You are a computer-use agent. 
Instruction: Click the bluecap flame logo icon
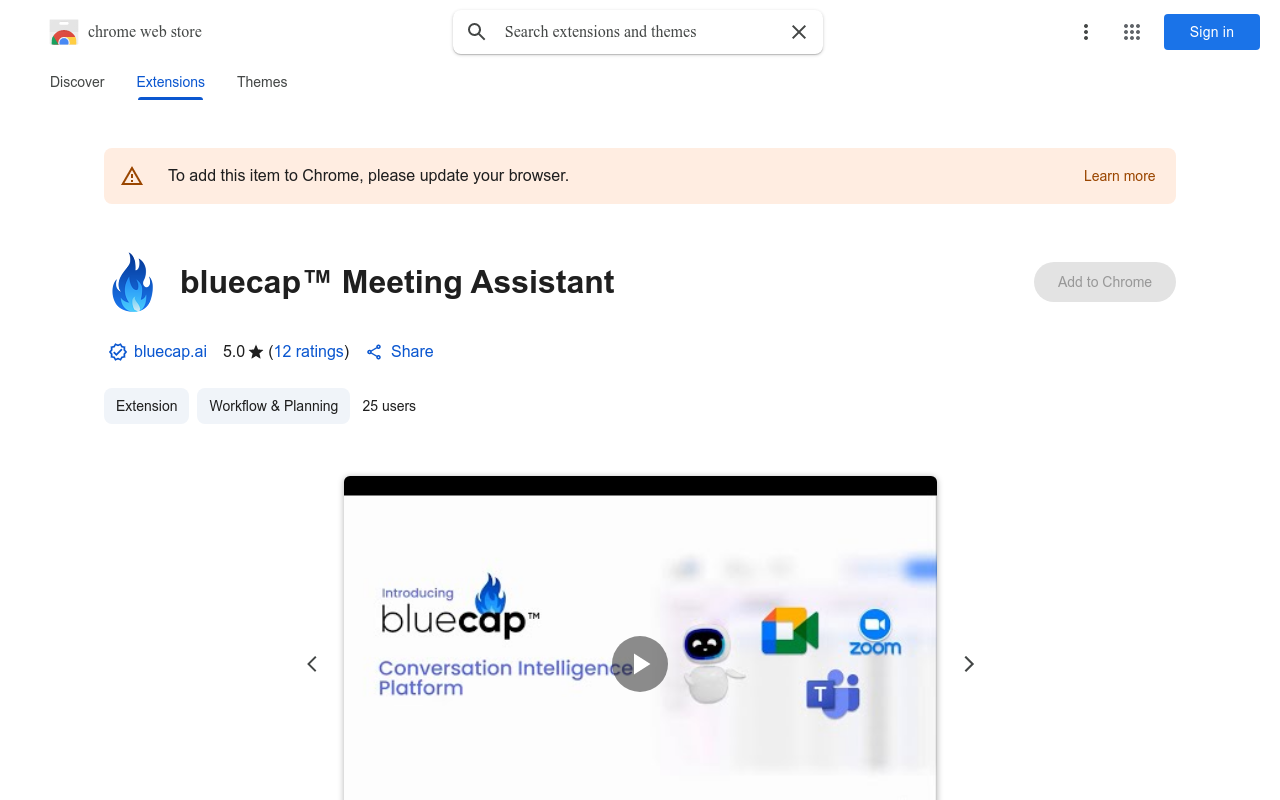[132, 282]
